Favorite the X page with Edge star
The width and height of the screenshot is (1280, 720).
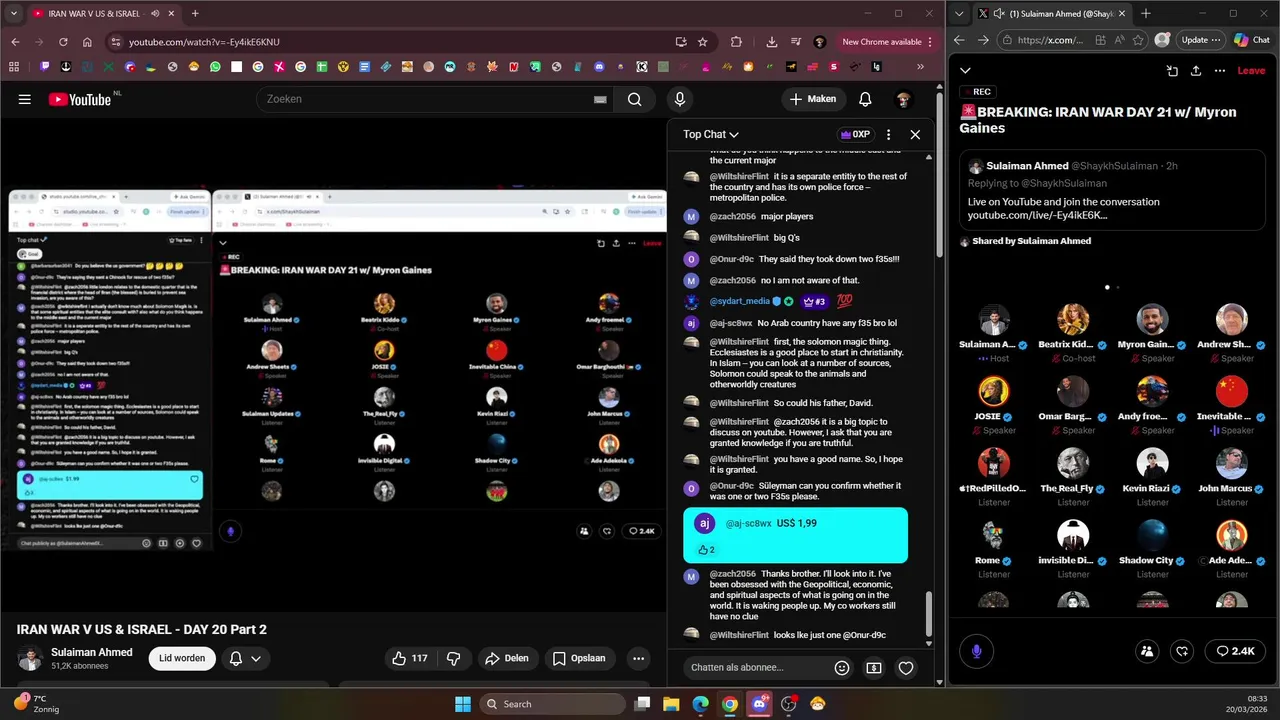pos(1136,40)
